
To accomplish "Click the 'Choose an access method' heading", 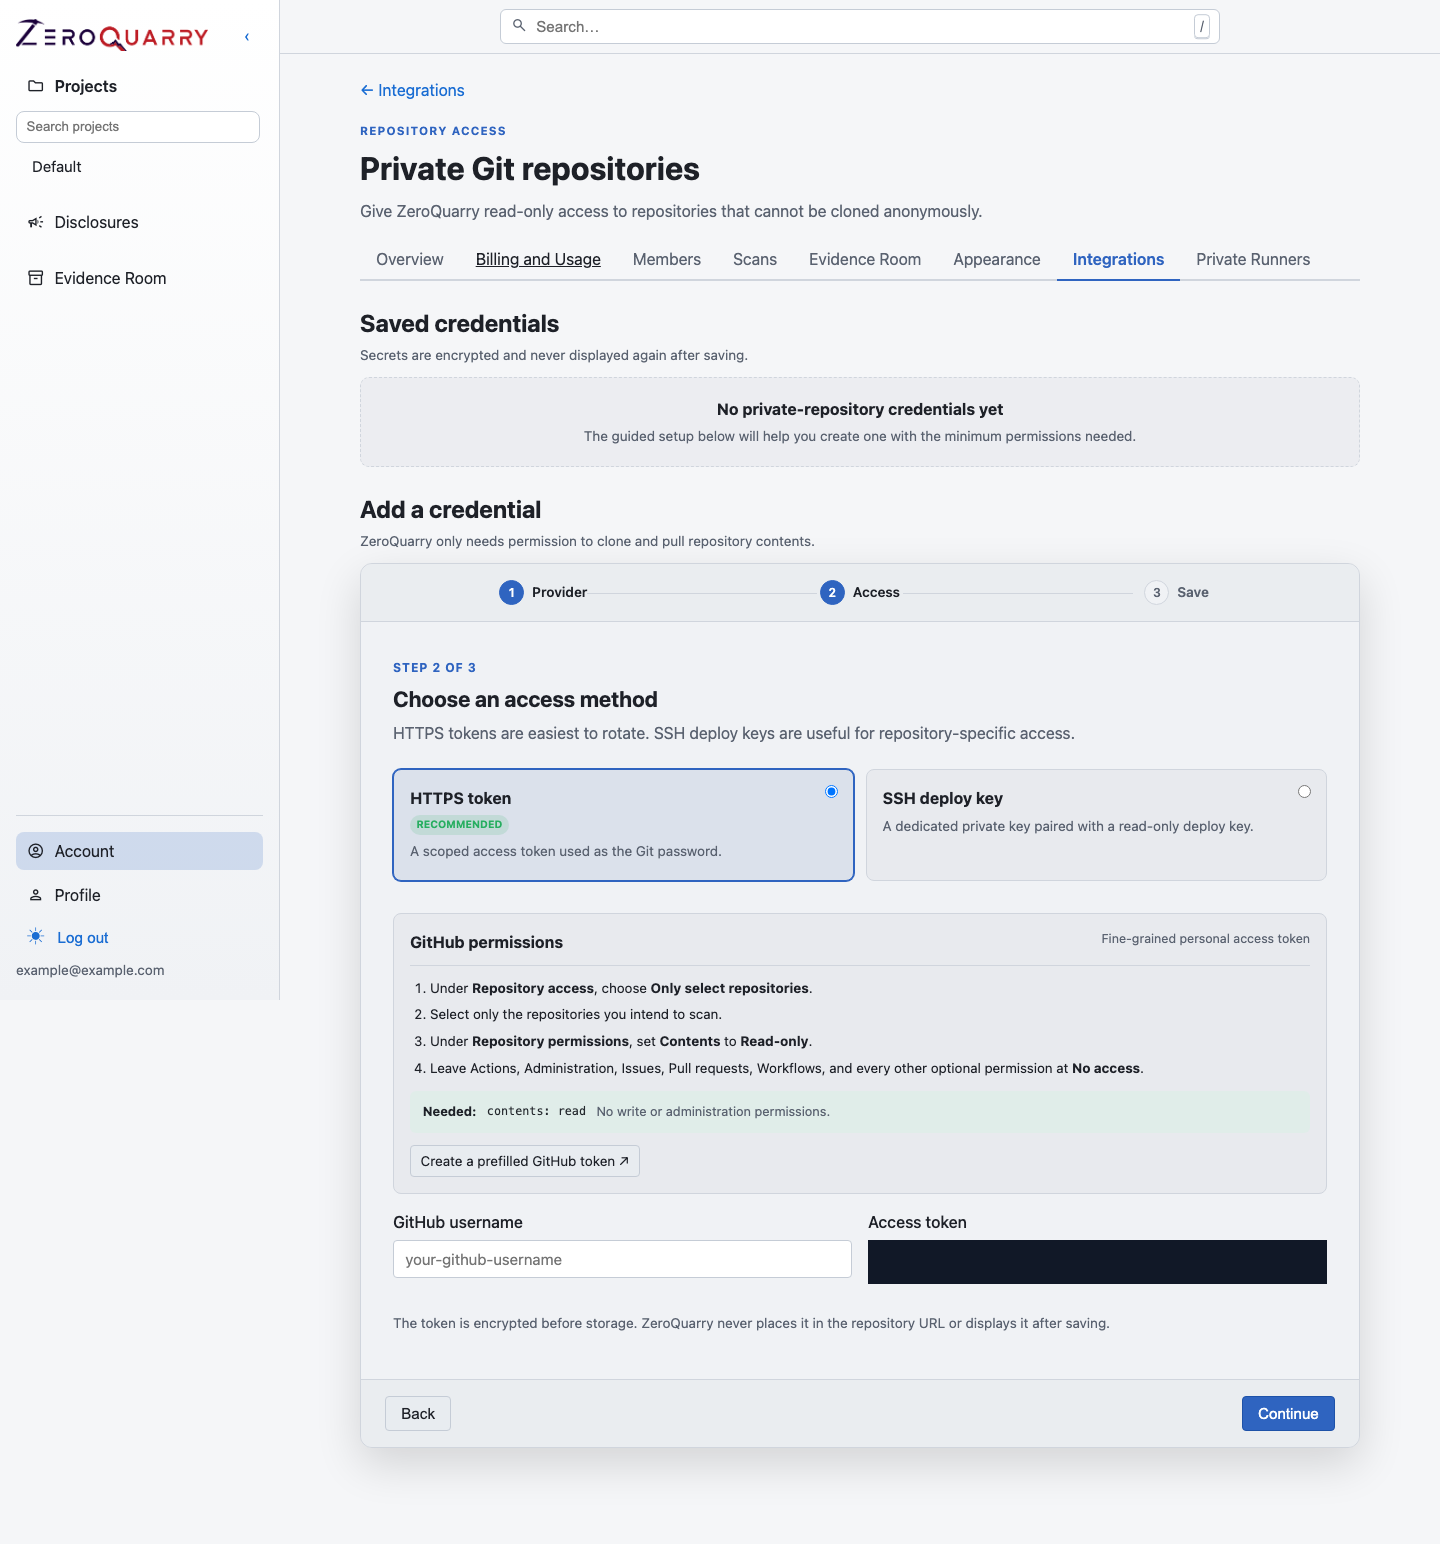I will pyautogui.click(x=525, y=699).
